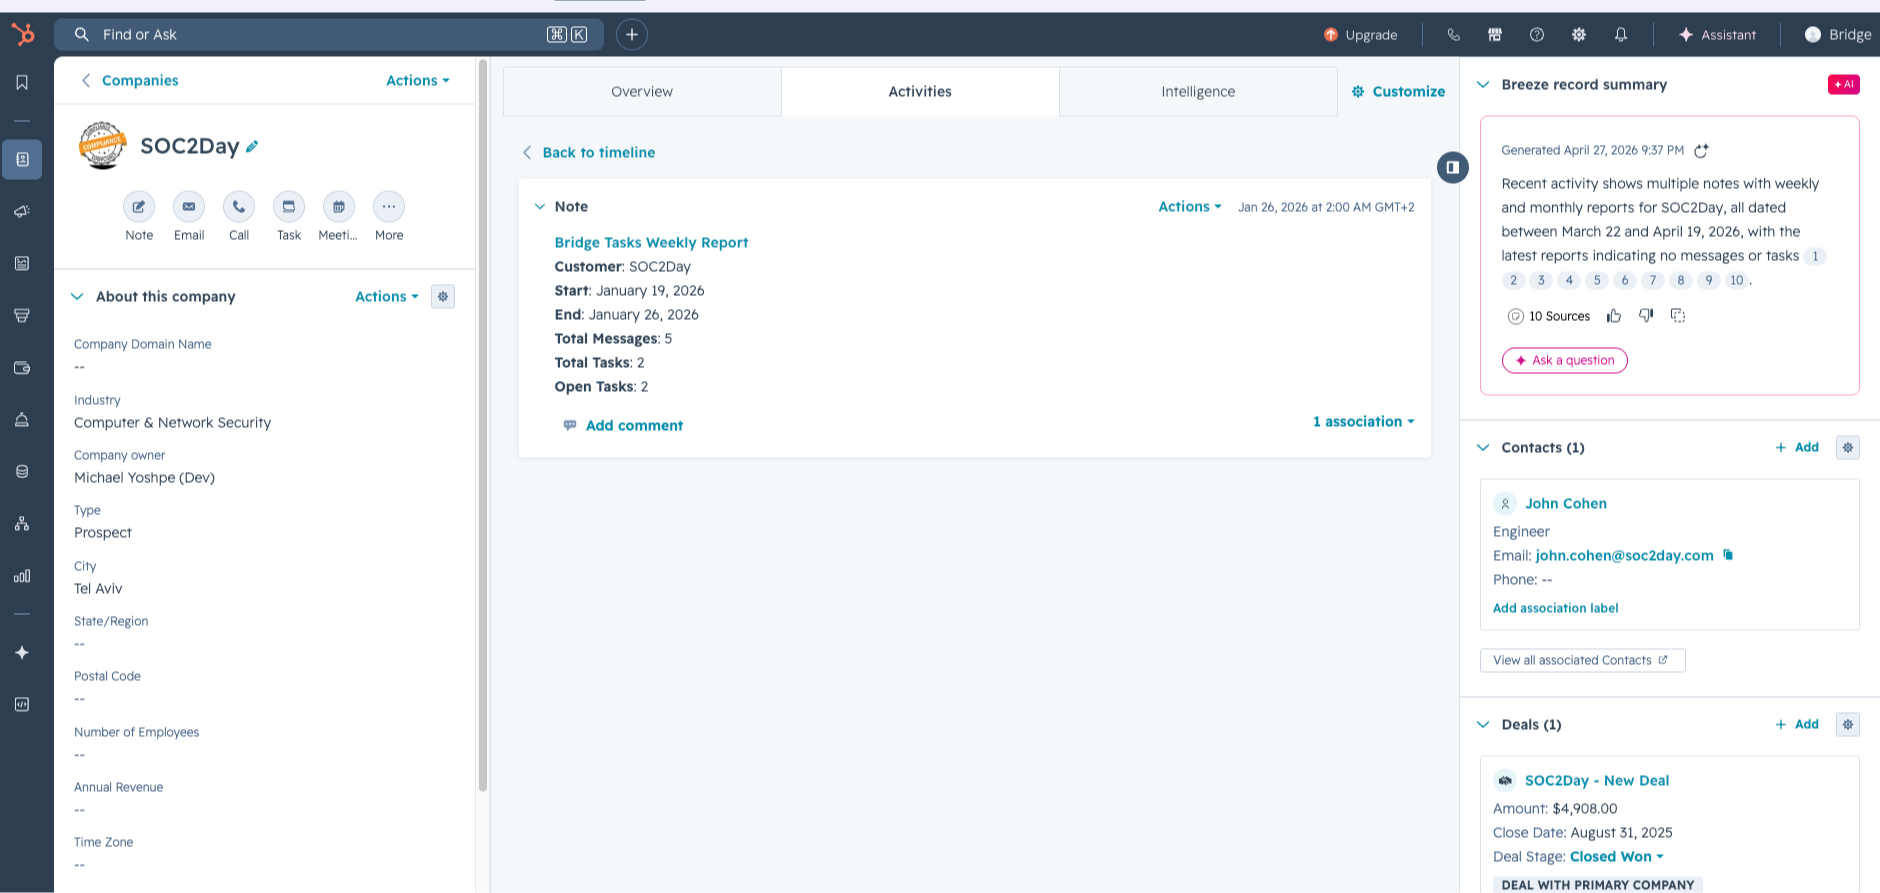Image resolution: width=1880 pixels, height=893 pixels.
Task: Open the Breeze sparkle icon in sidebar
Action: [22, 652]
